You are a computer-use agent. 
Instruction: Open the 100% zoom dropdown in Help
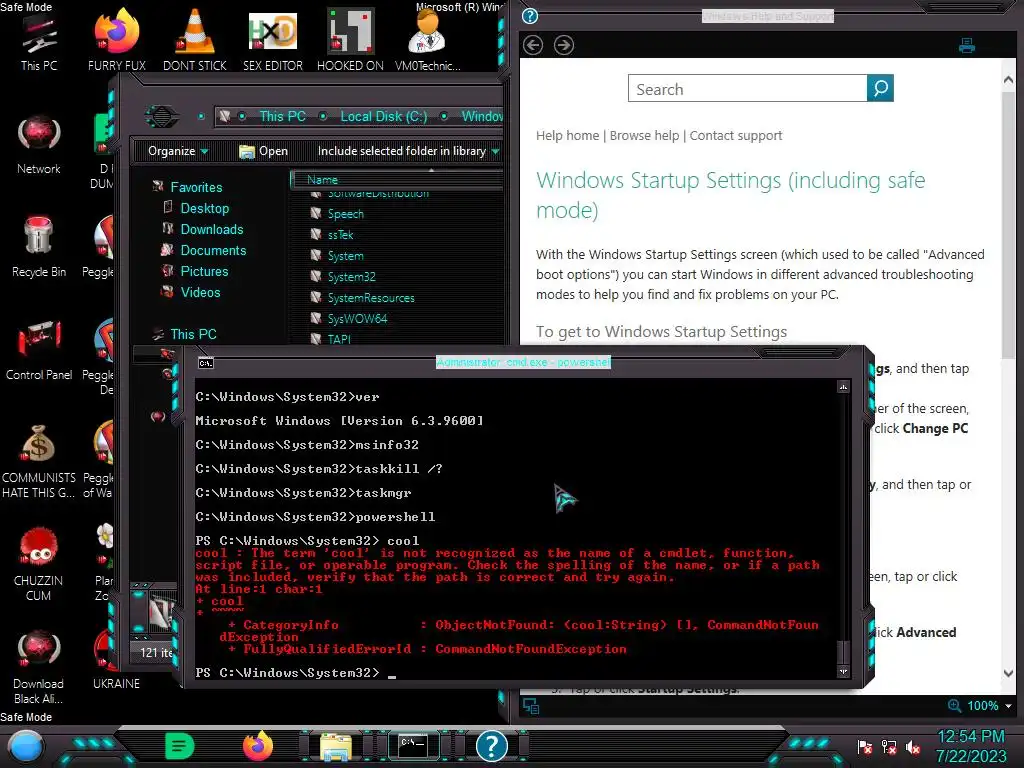point(1008,706)
